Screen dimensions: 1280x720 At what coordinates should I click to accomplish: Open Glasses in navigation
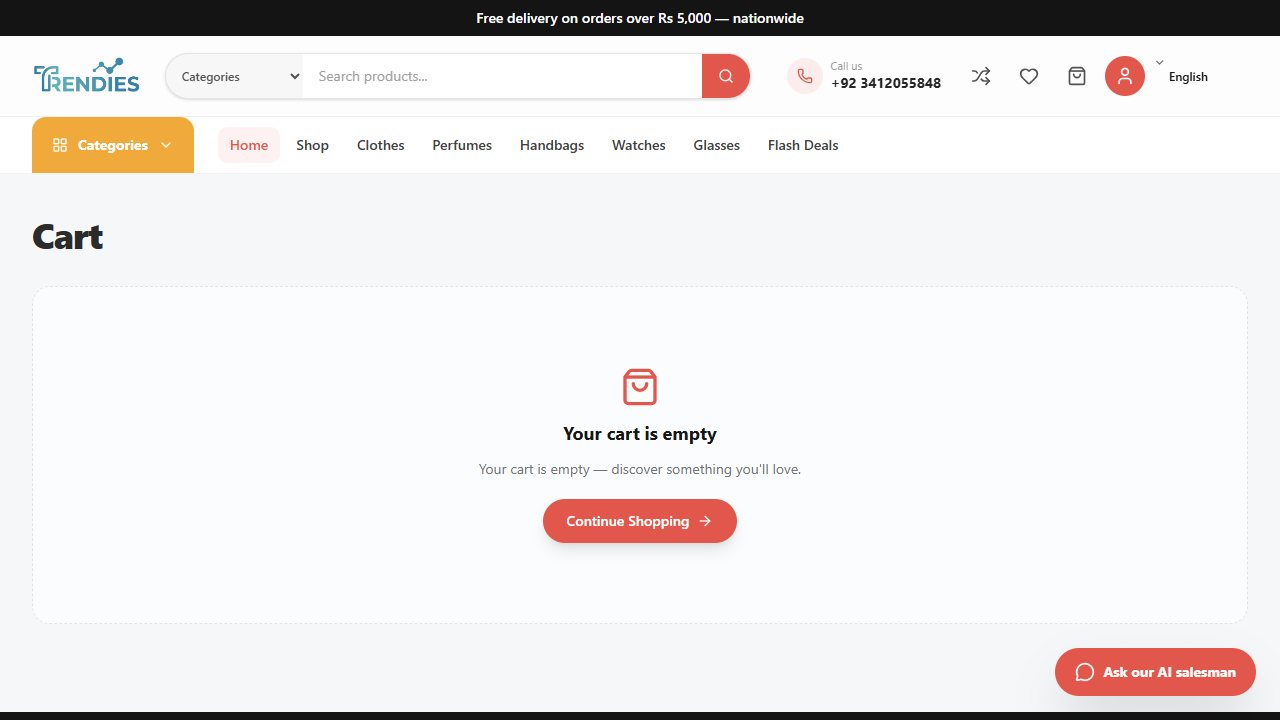pos(717,145)
